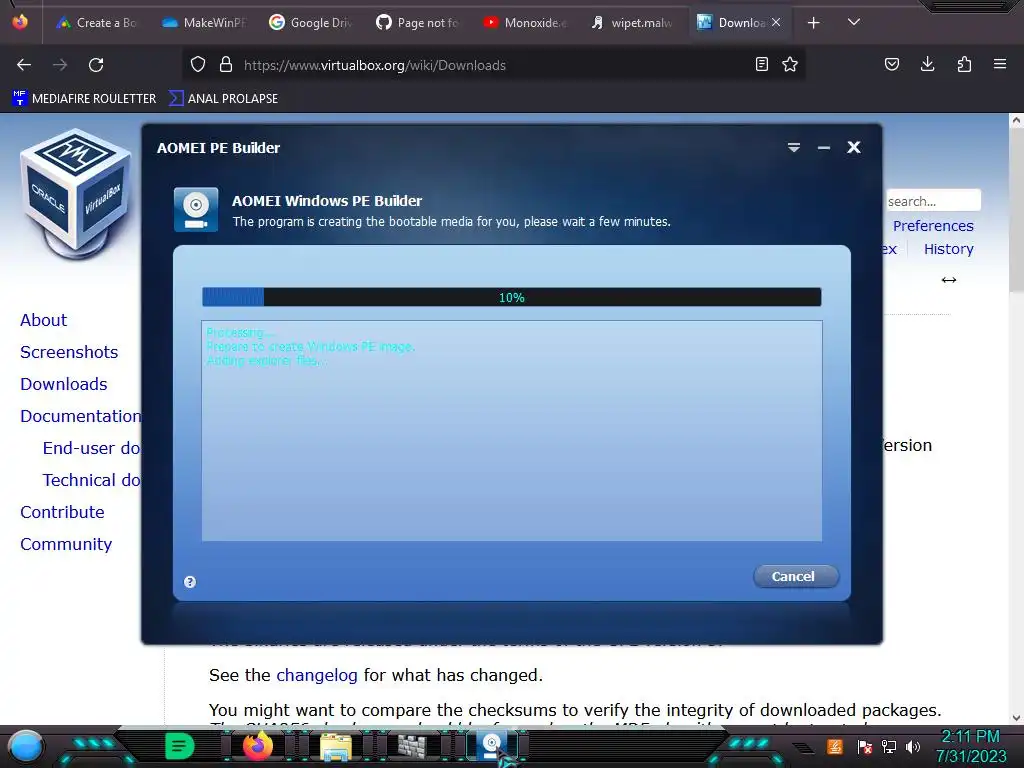Screen dimensions: 1024x768
Task: Switch to the 'Create a Bo' browser tab
Action: click(x=97, y=23)
